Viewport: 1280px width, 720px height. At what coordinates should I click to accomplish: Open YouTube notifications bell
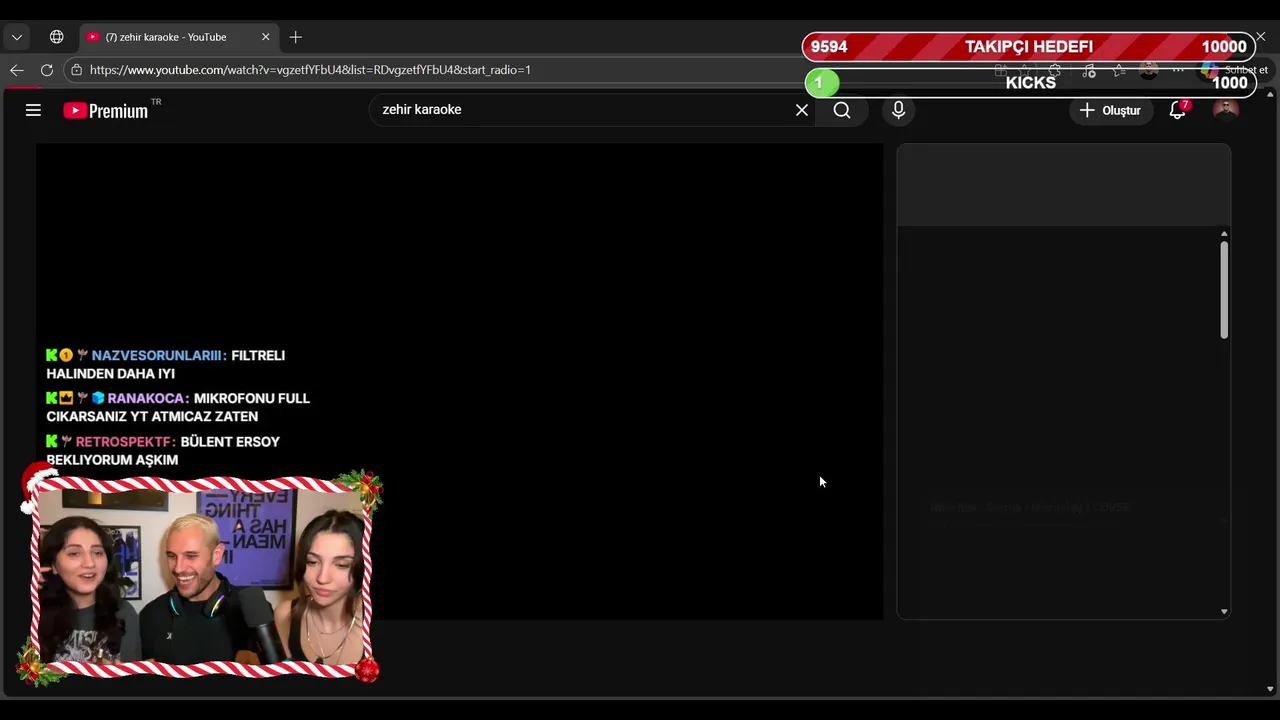tap(1177, 110)
